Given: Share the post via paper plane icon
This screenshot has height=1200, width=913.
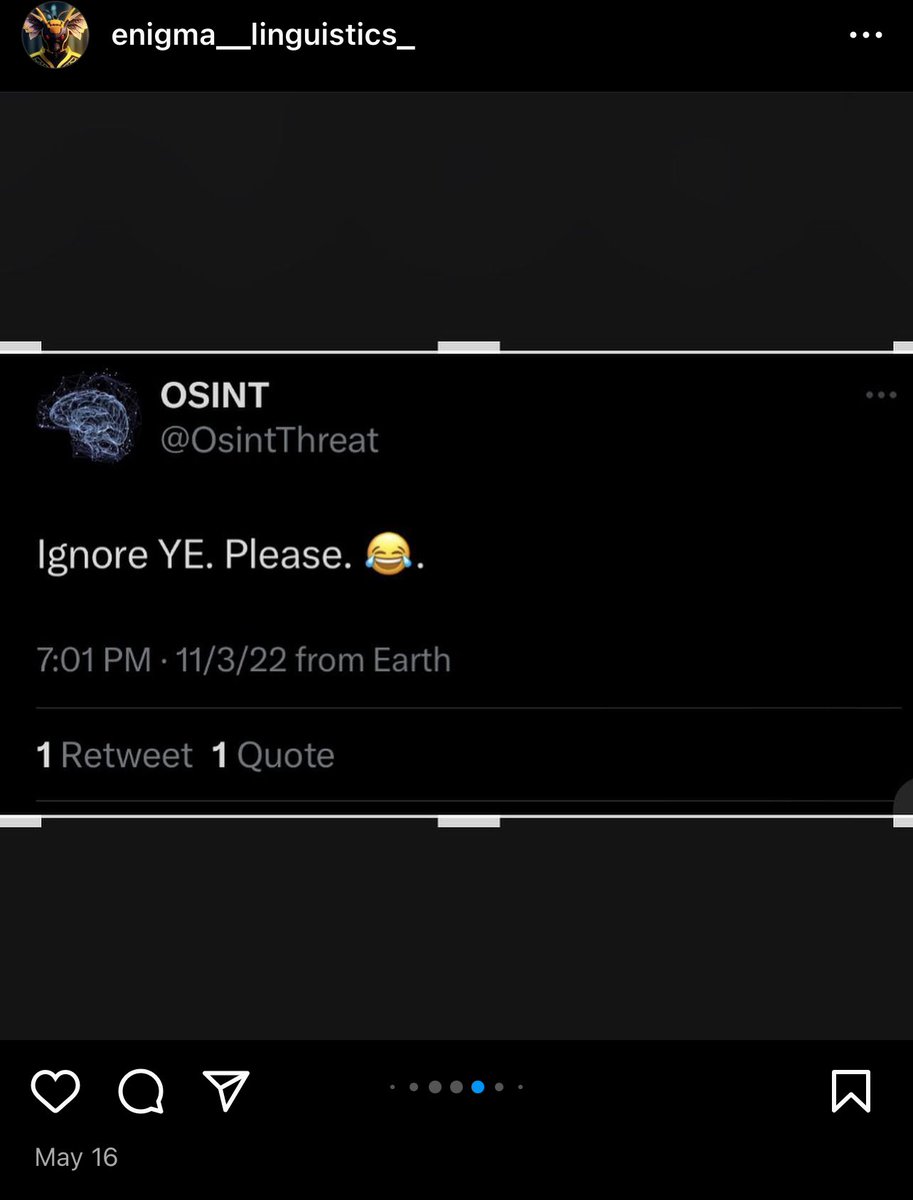Looking at the screenshot, I should (x=226, y=1090).
